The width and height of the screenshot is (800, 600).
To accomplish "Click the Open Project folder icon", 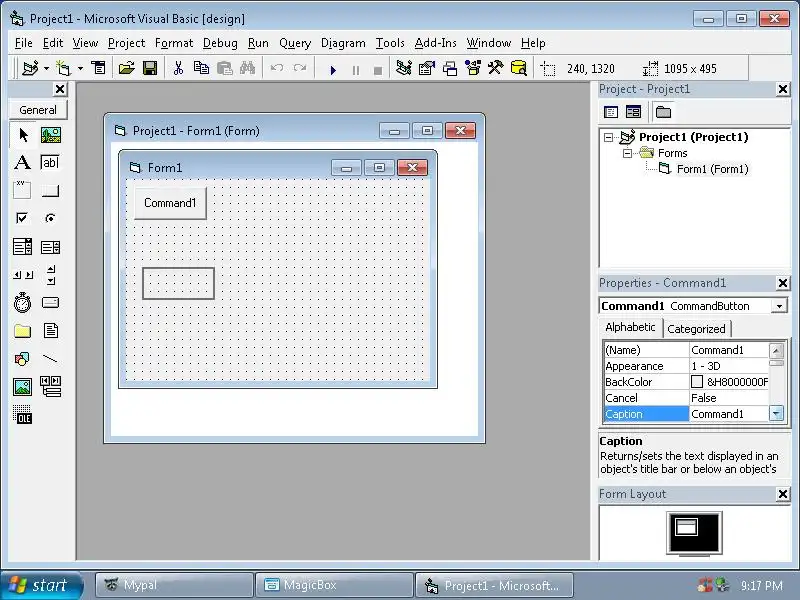I will (x=127, y=68).
